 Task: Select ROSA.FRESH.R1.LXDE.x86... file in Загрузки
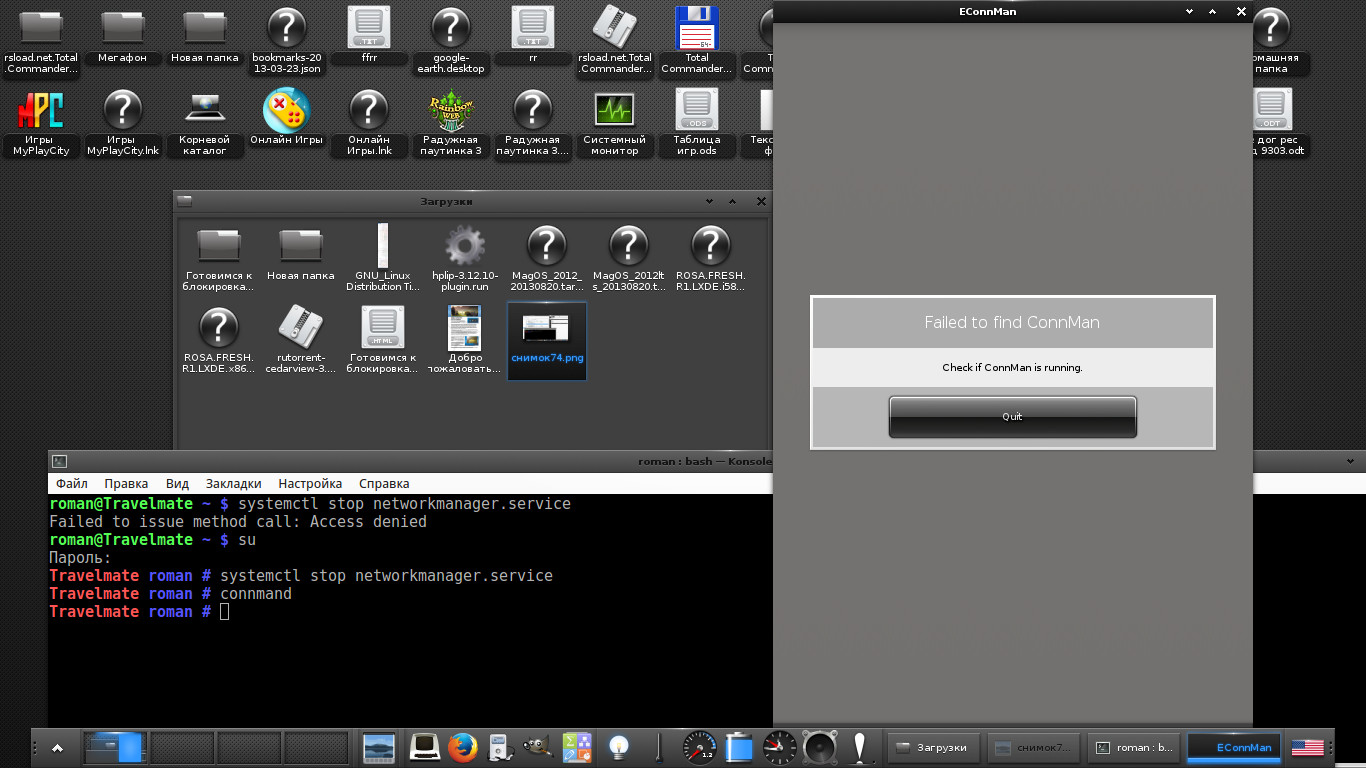click(219, 341)
